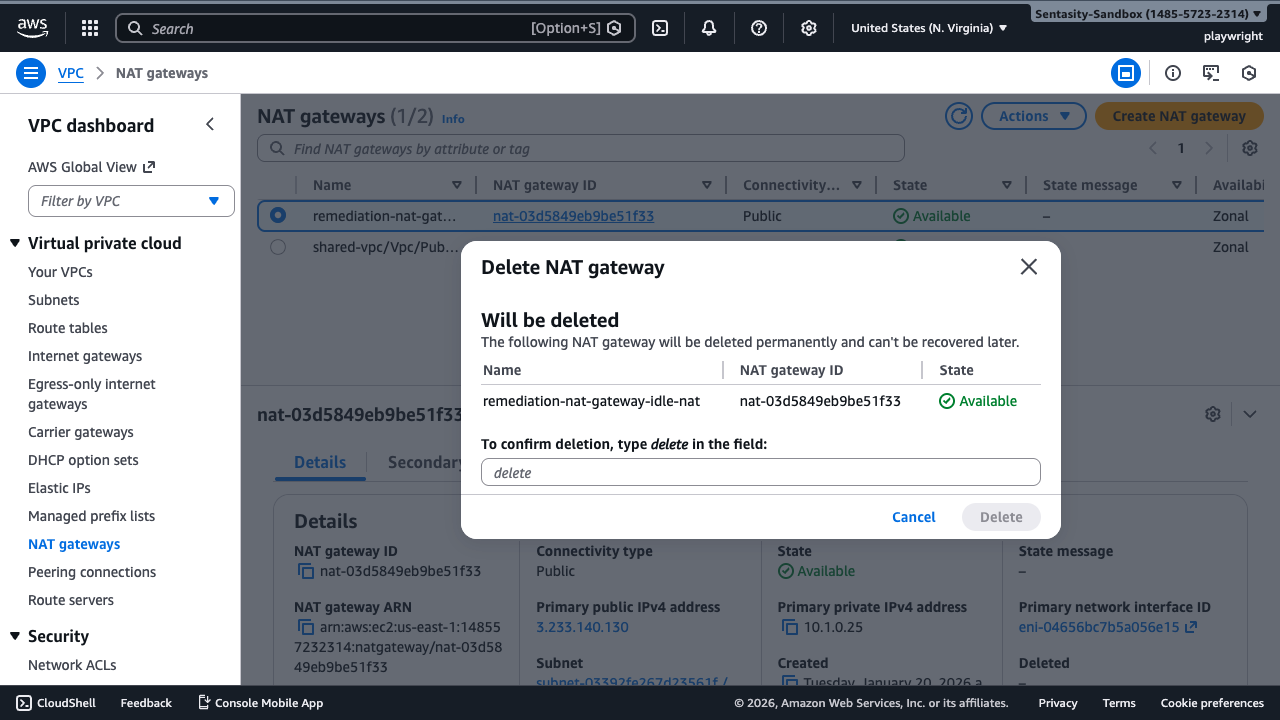
Task: Click the hamburger menu beside VPC breadcrumb
Action: click(x=31, y=72)
